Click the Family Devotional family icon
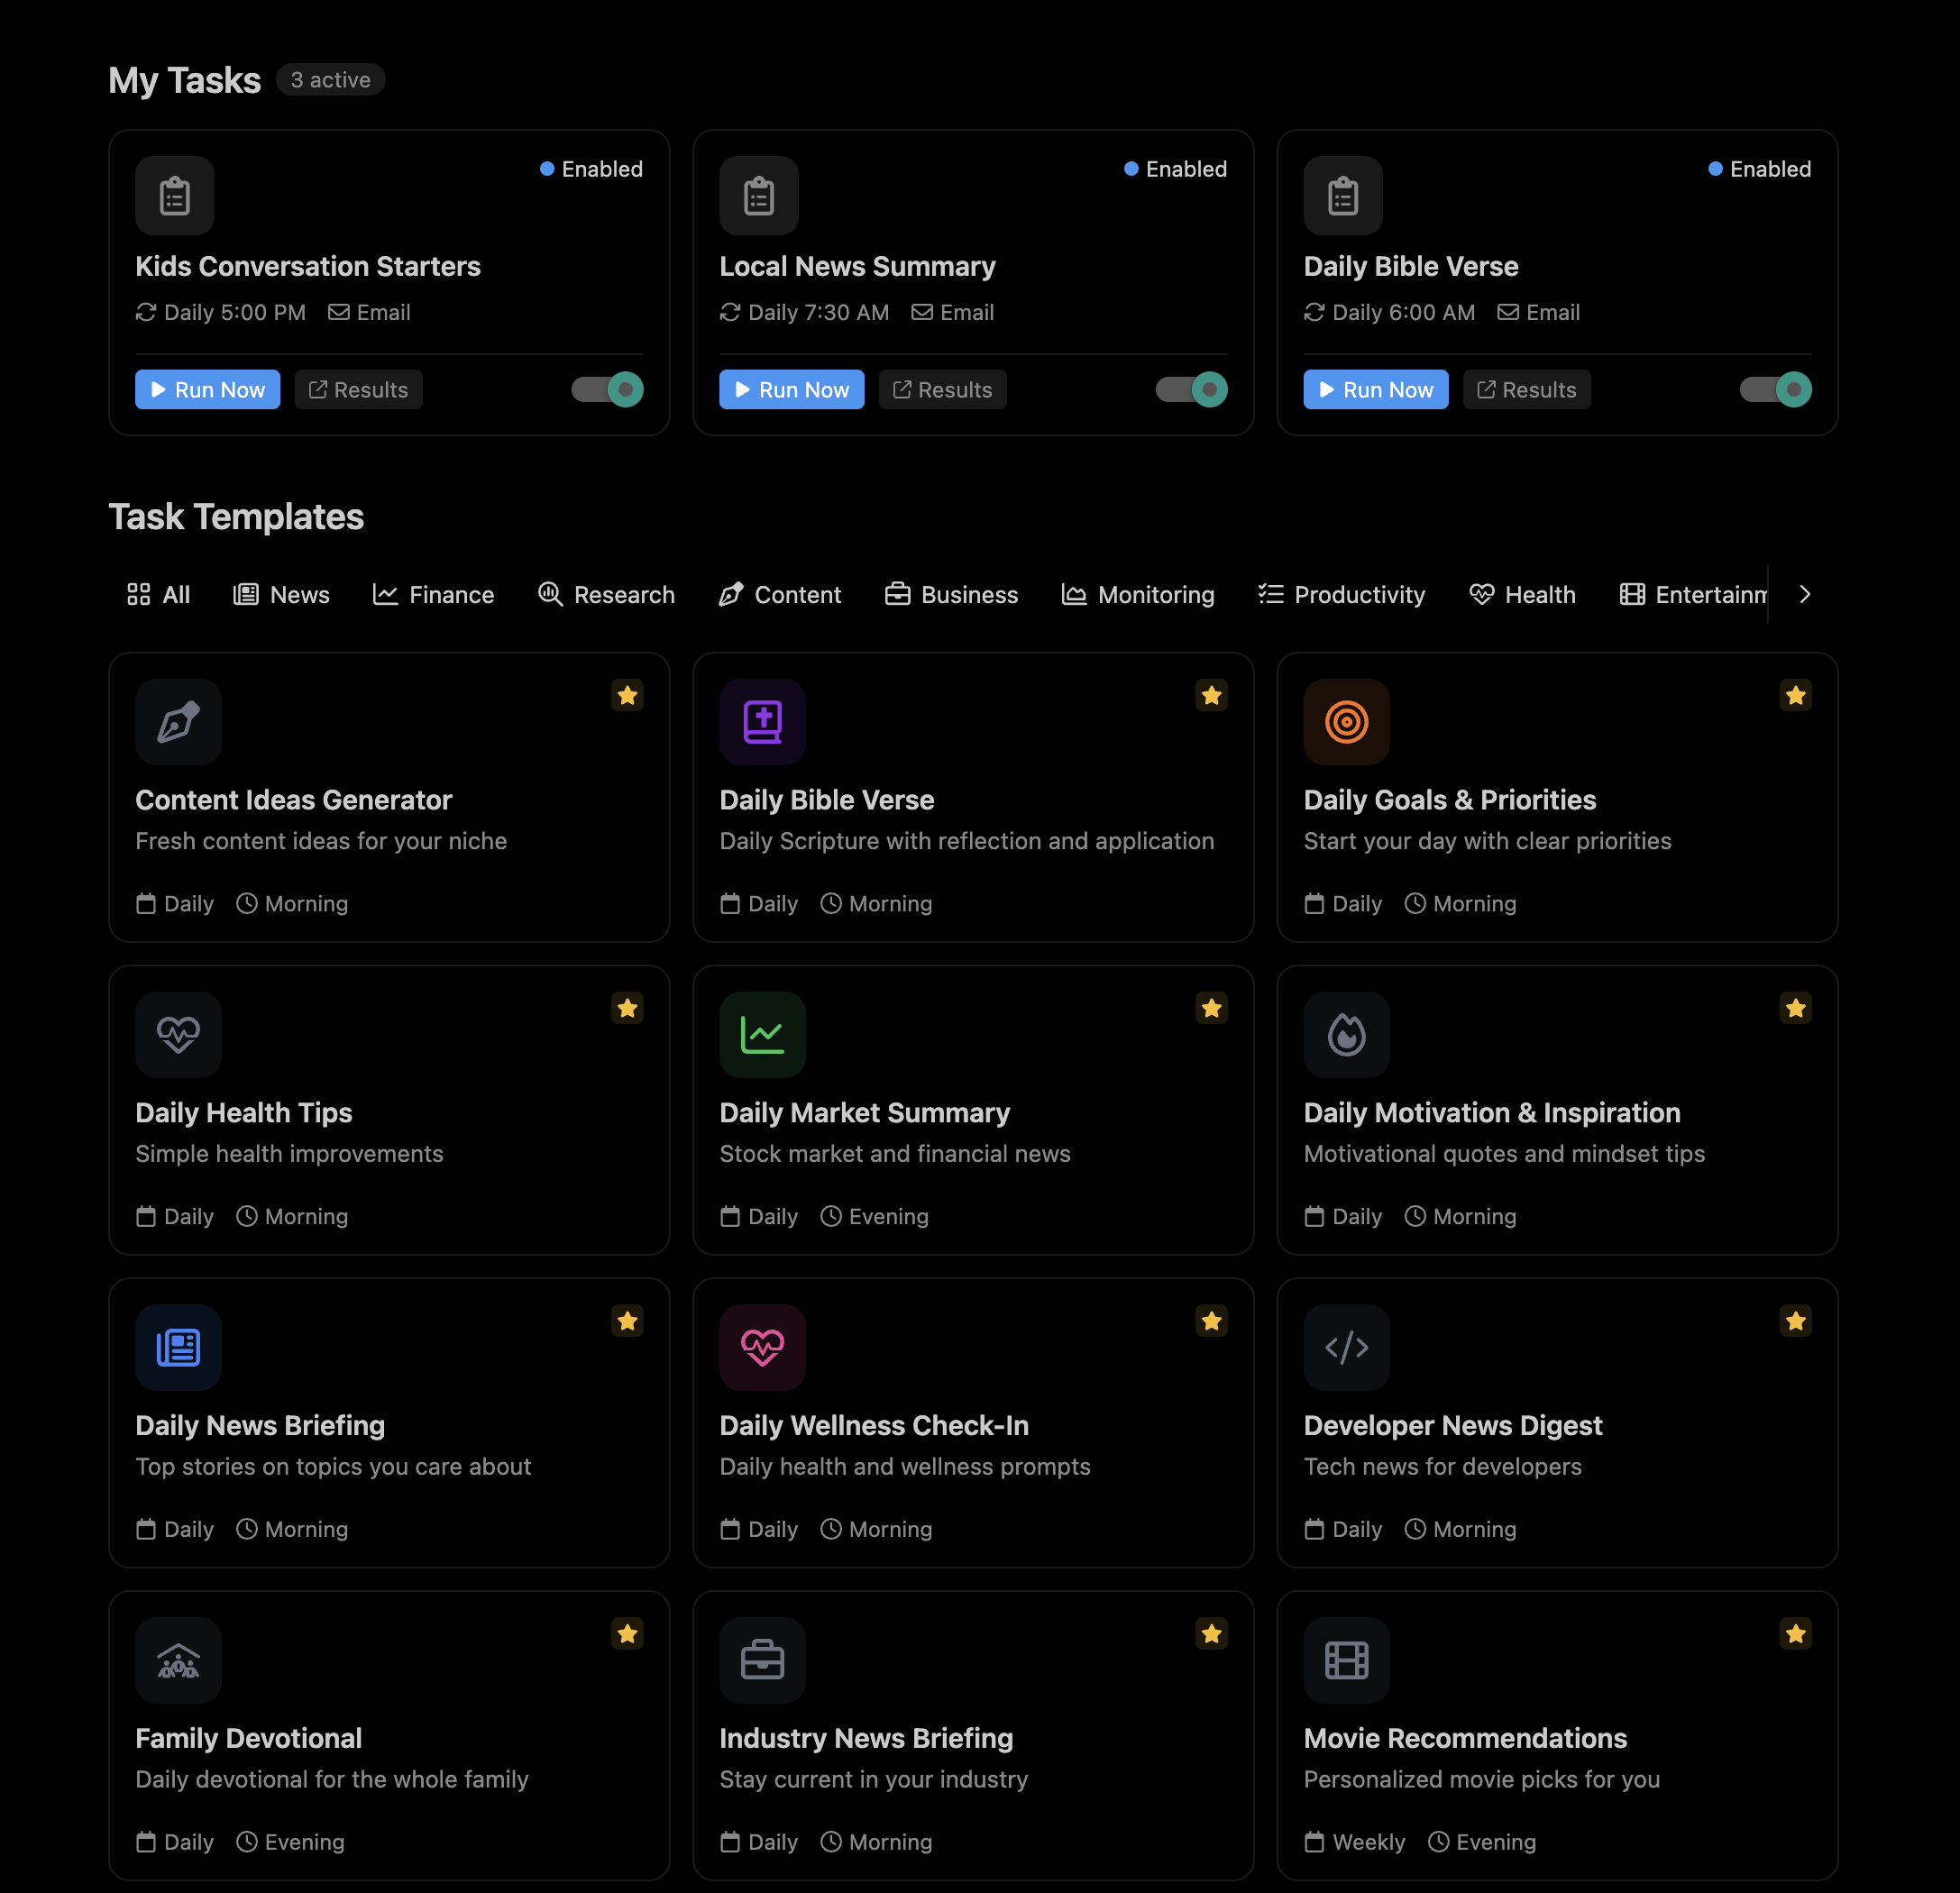This screenshot has width=1960, height=1893. [x=177, y=1661]
